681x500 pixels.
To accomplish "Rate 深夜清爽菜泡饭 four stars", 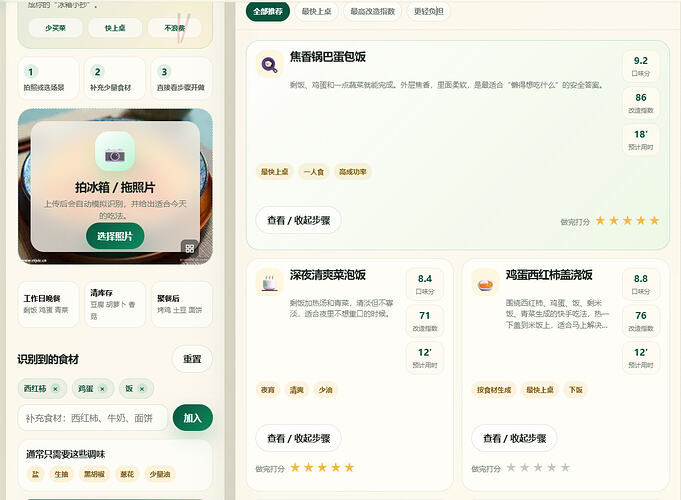I will tap(336, 467).
